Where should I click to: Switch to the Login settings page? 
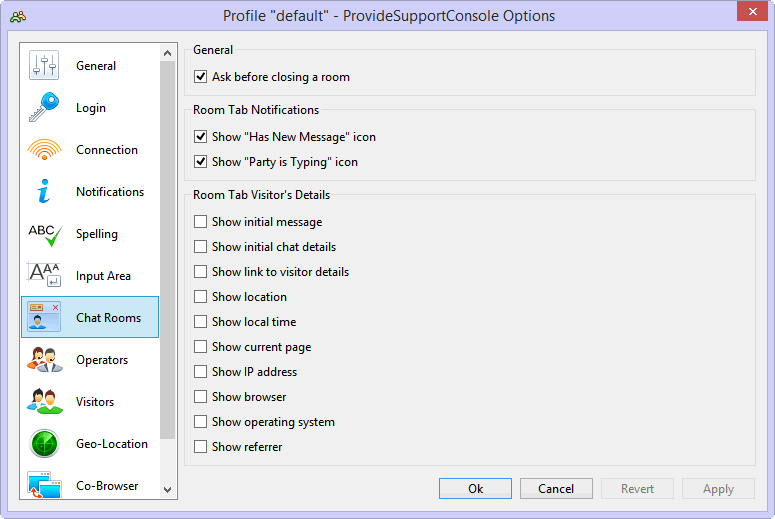tap(91, 108)
